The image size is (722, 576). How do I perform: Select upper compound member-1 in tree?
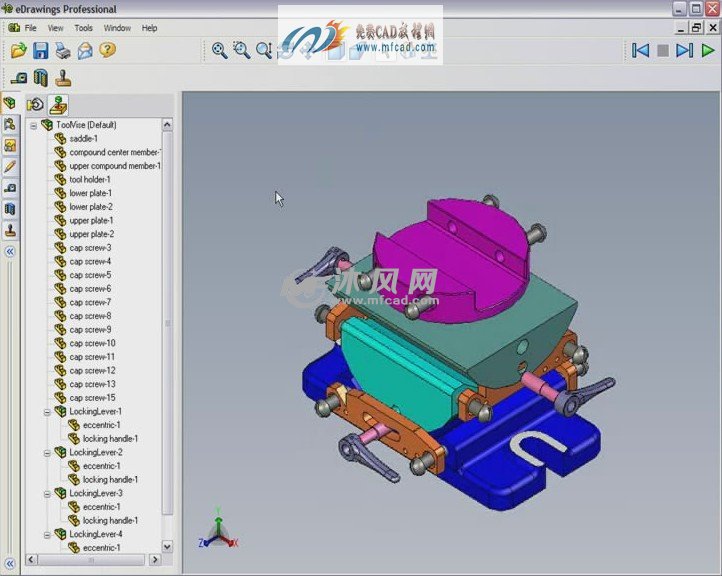tap(115, 166)
